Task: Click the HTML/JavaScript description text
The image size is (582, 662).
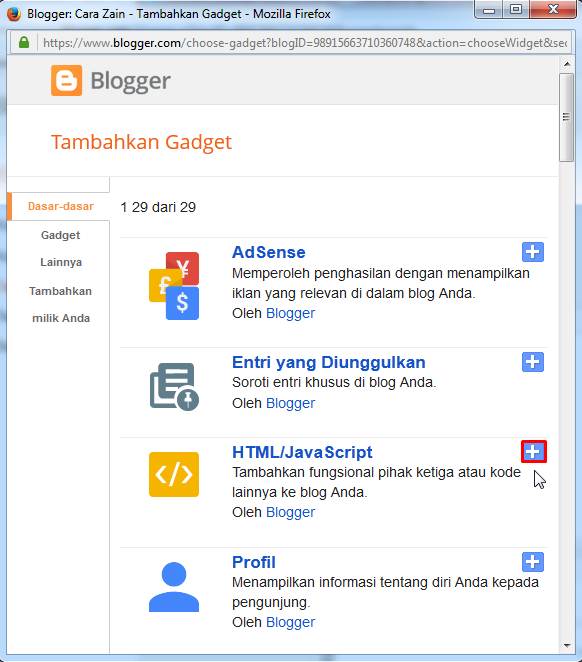Action: pos(376,482)
